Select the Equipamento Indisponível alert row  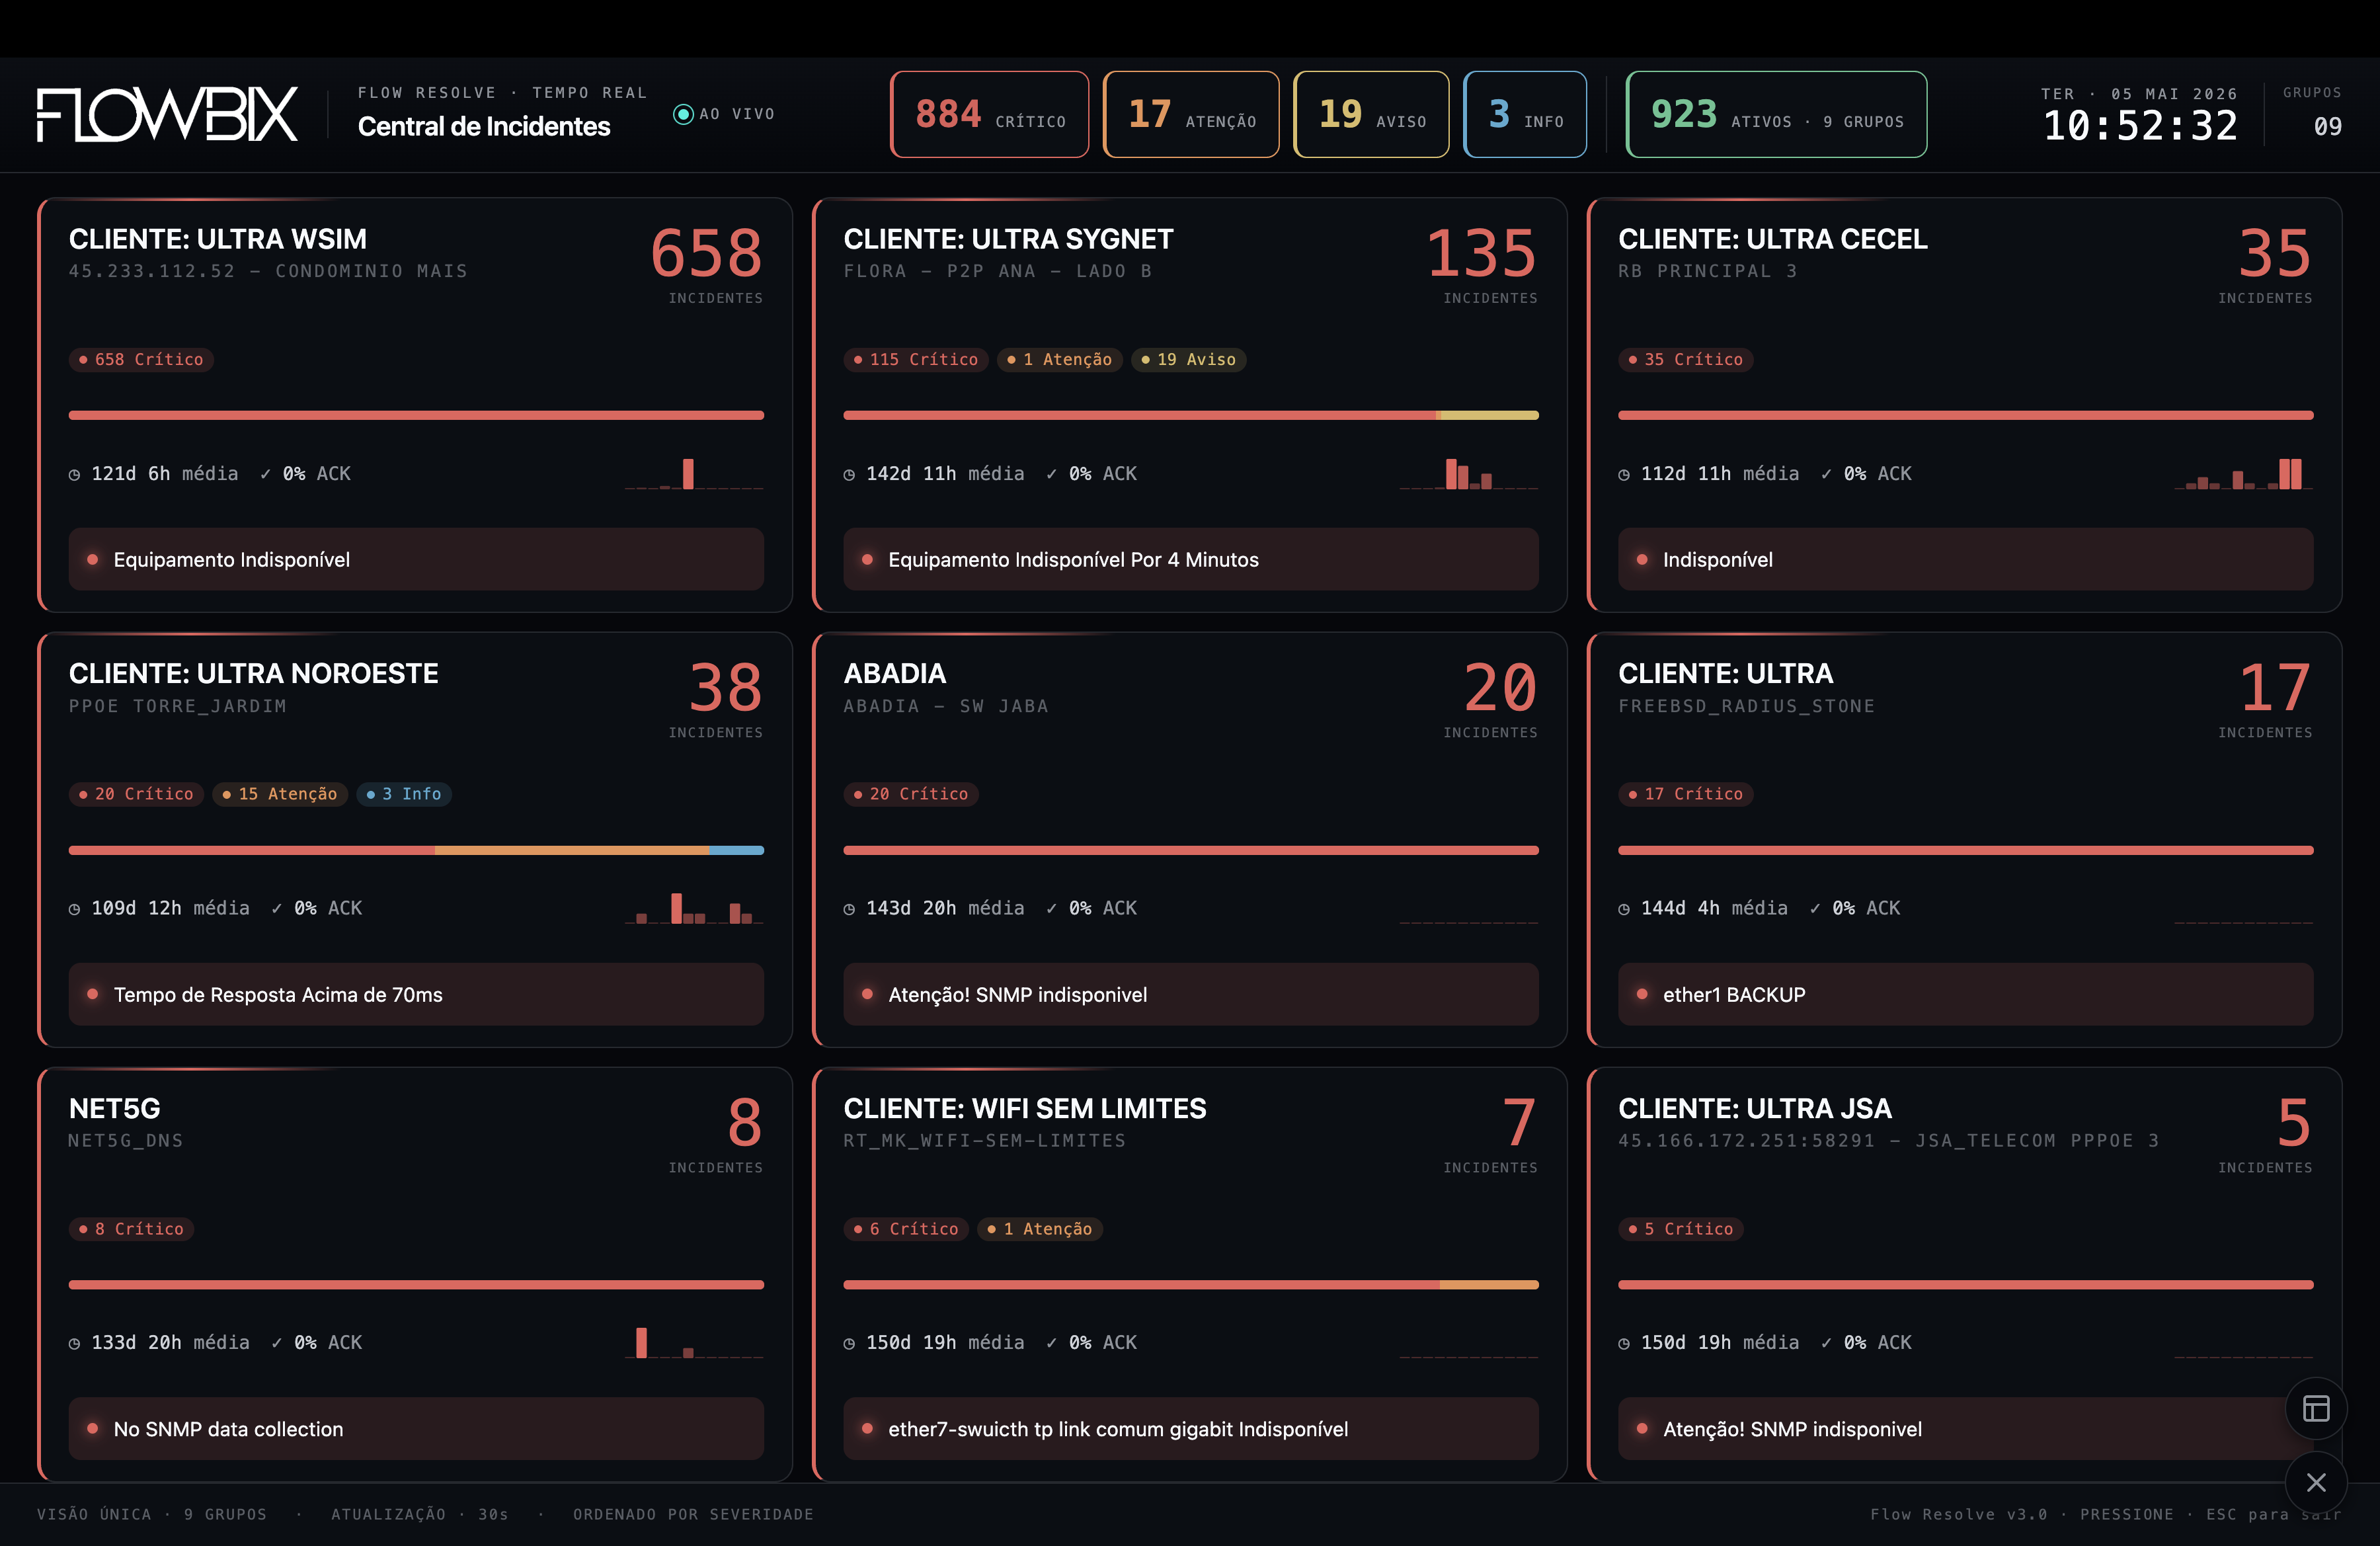[416, 559]
